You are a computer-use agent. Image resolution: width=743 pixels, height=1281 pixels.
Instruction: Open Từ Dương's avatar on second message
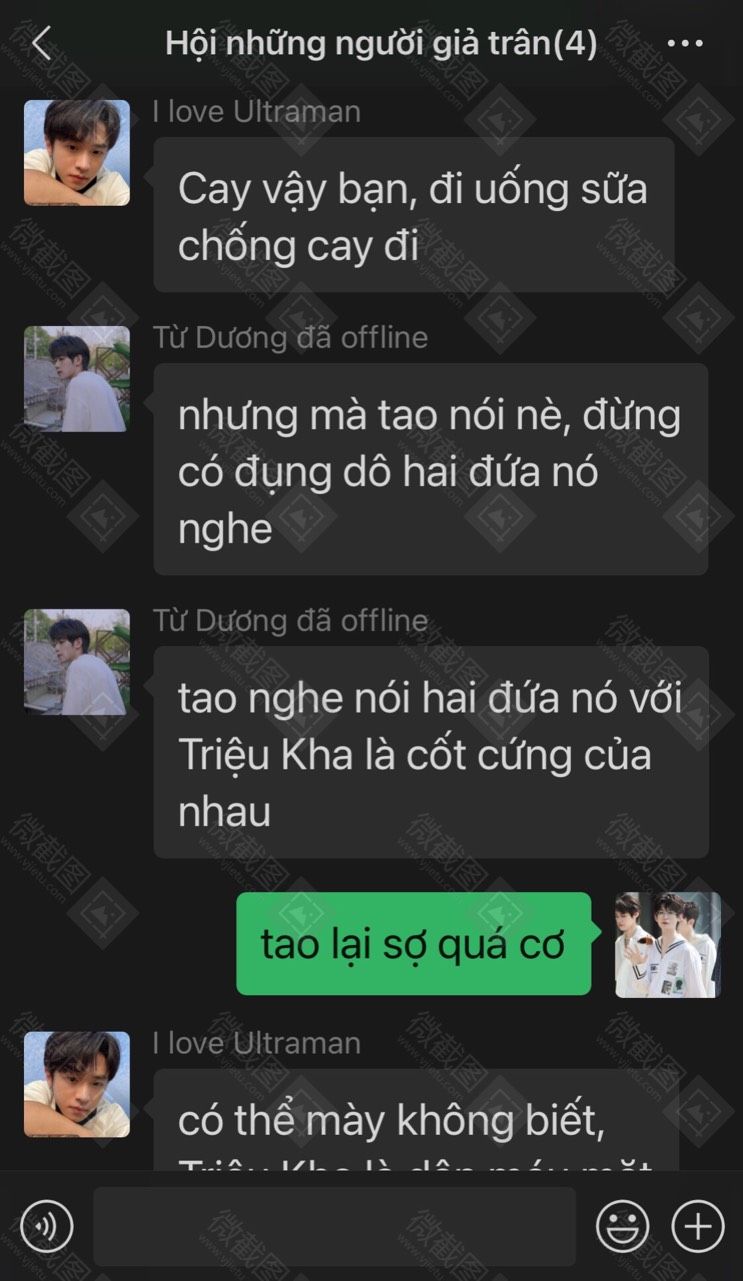(77, 379)
